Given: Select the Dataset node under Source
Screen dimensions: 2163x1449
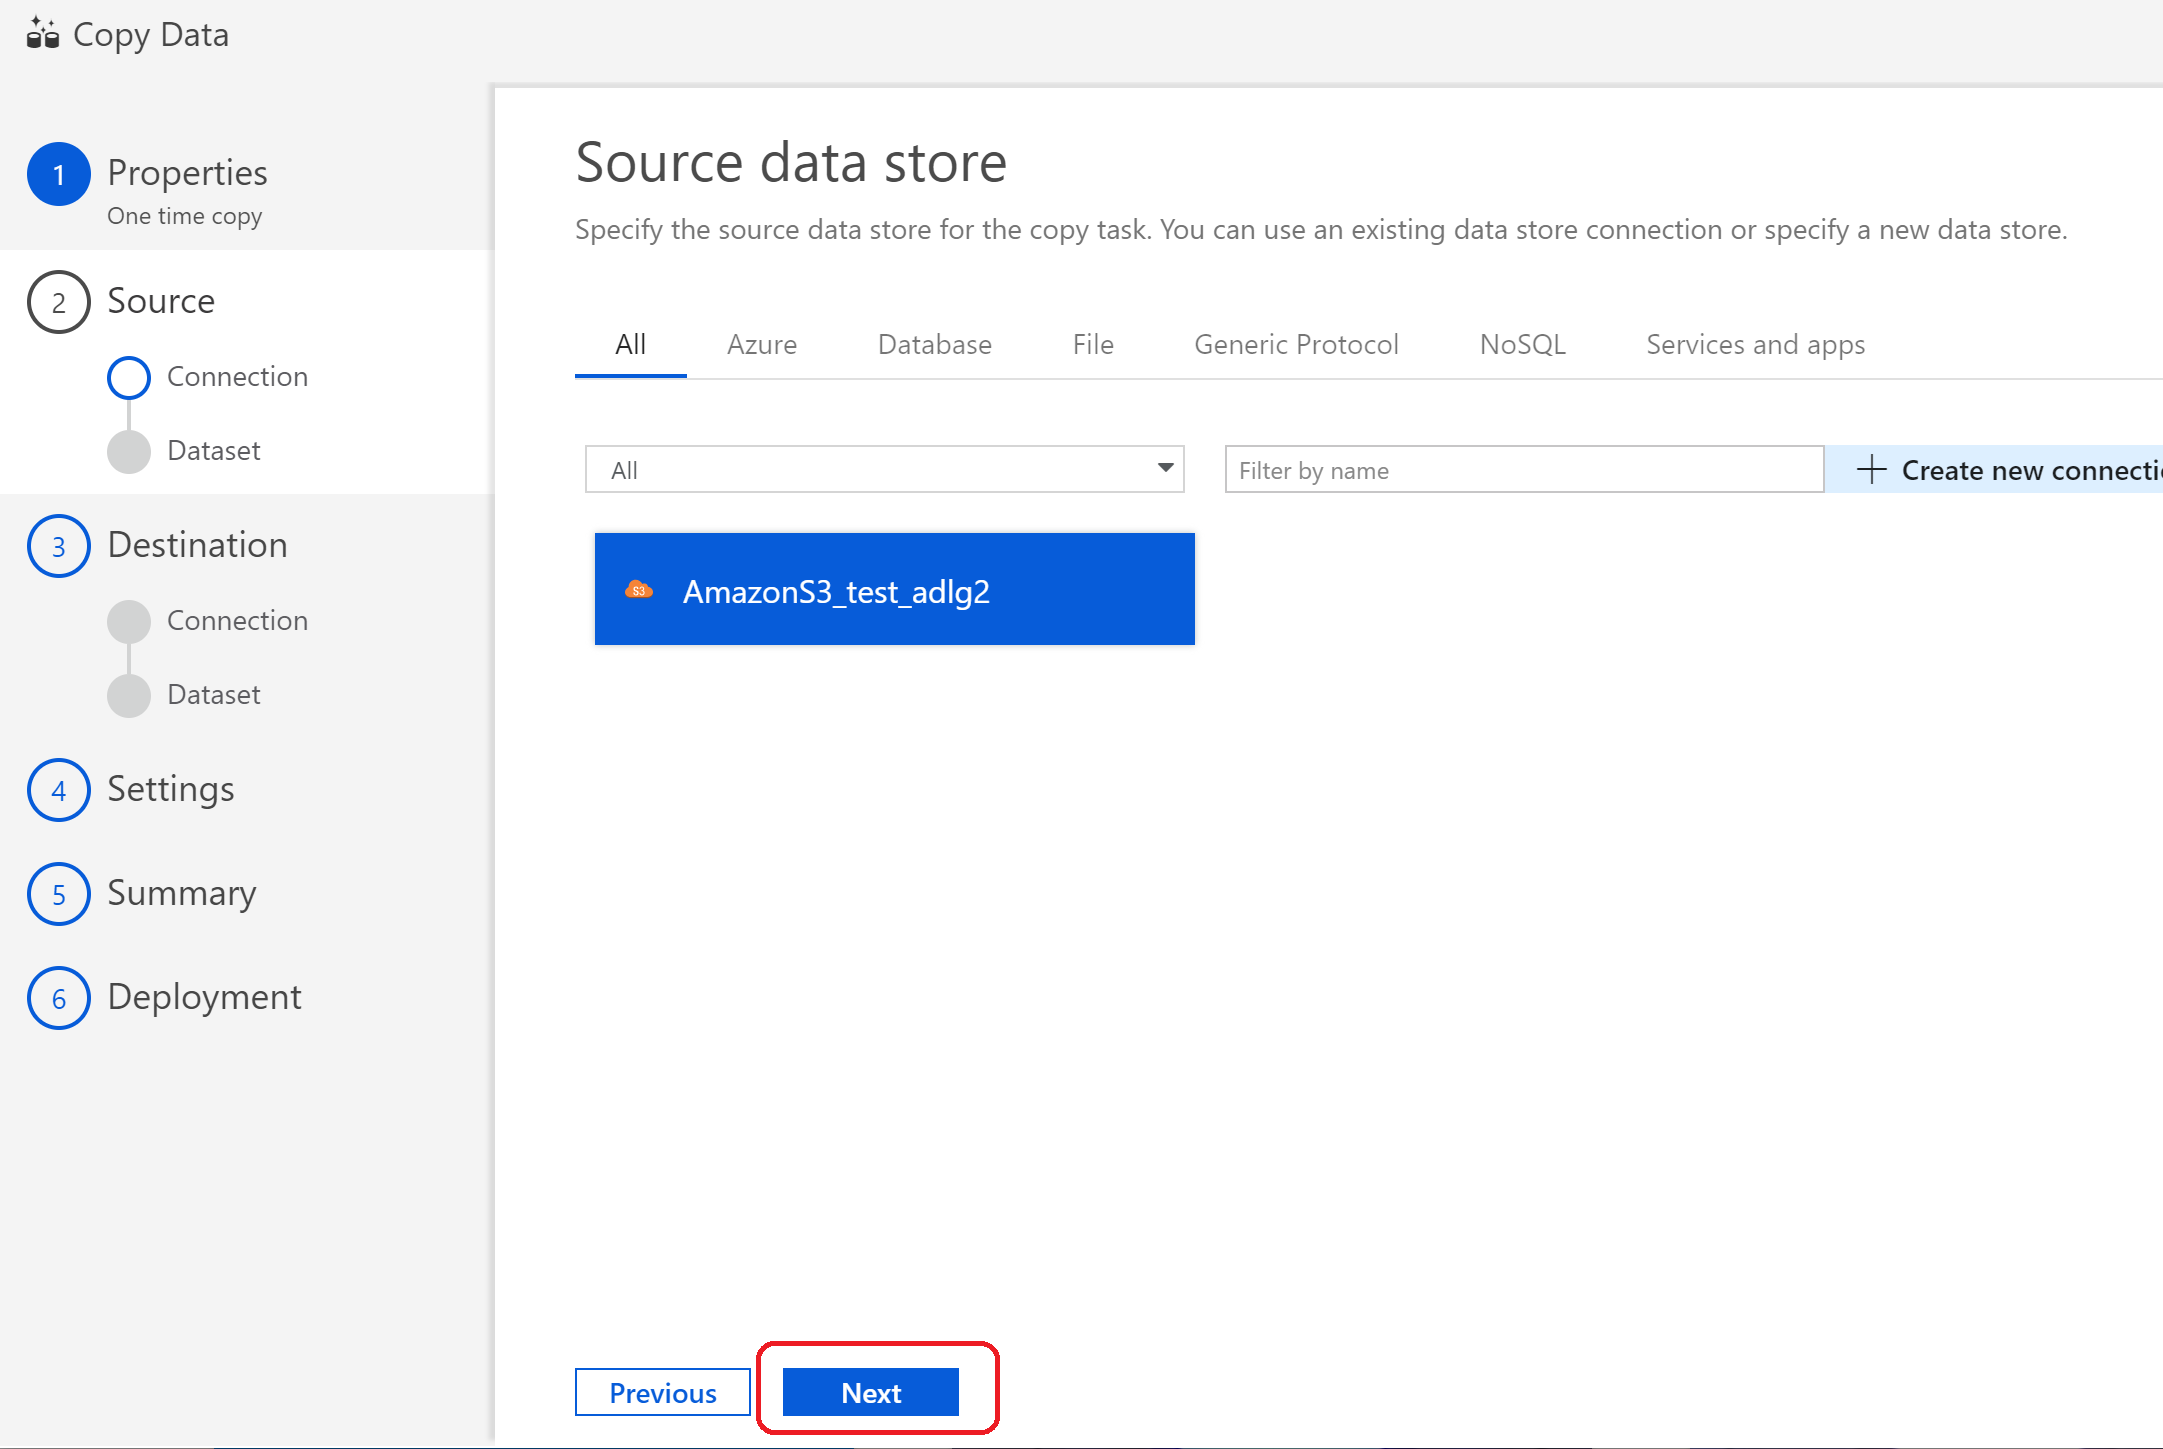Looking at the screenshot, I should (128, 451).
